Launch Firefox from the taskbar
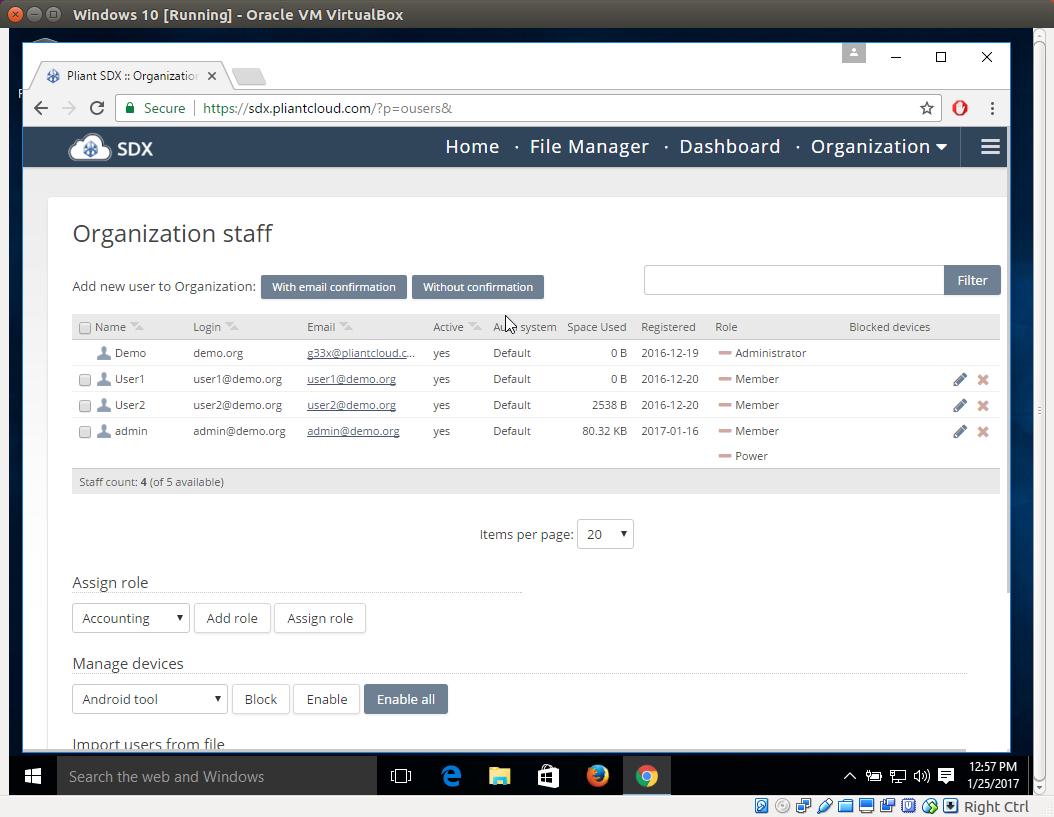The height and width of the screenshot is (817, 1054). pyautogui.click(x=598, y=777)
